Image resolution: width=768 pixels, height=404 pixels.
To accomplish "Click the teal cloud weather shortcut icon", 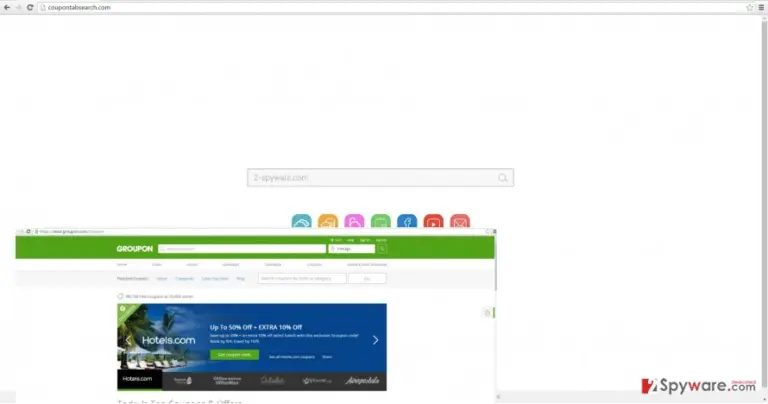I will 301,221.
